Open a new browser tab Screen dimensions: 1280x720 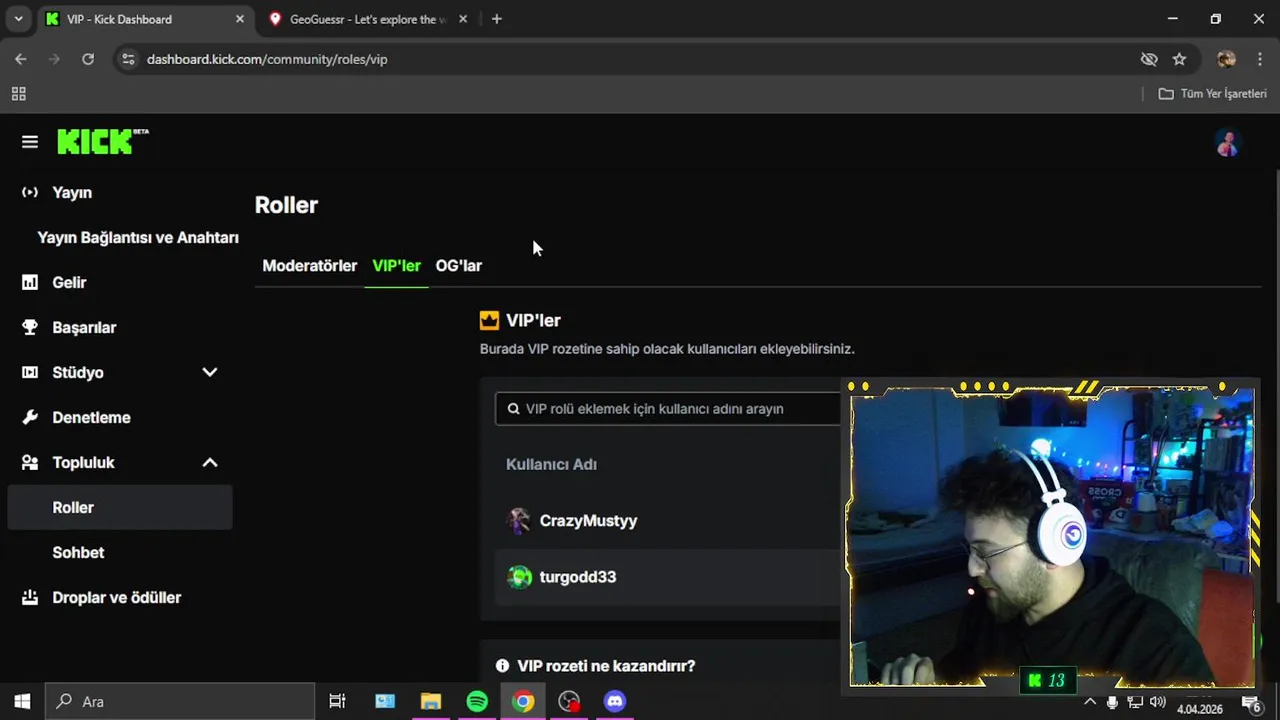pyautogui.click(x=497, y=19)
